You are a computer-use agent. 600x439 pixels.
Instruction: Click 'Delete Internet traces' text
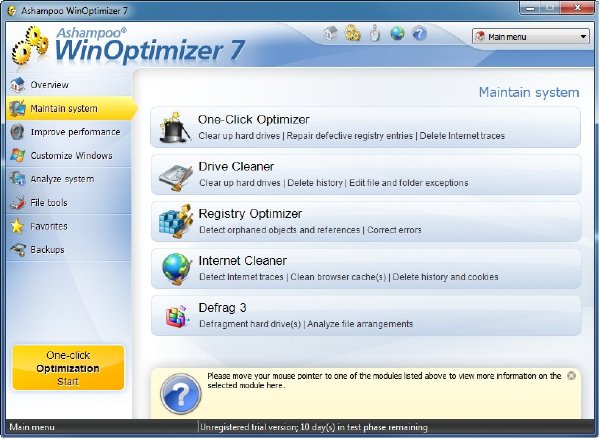coord(462,136)
